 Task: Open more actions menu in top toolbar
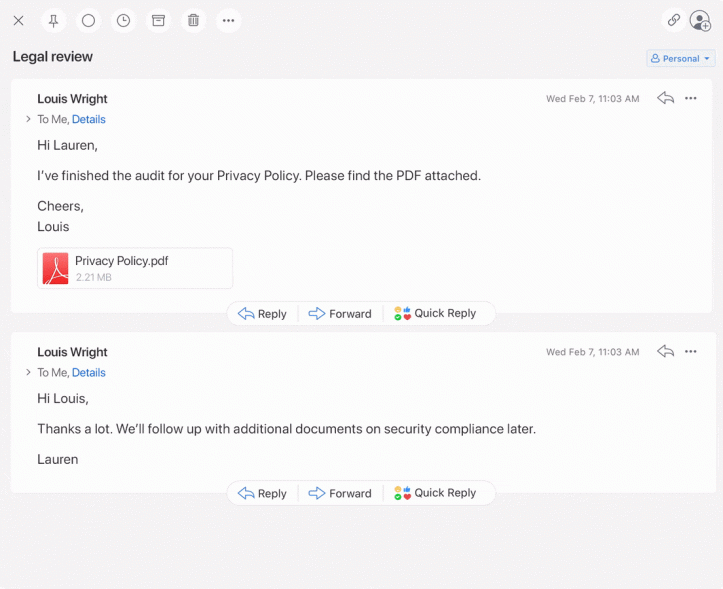click(x=228, y=21)
